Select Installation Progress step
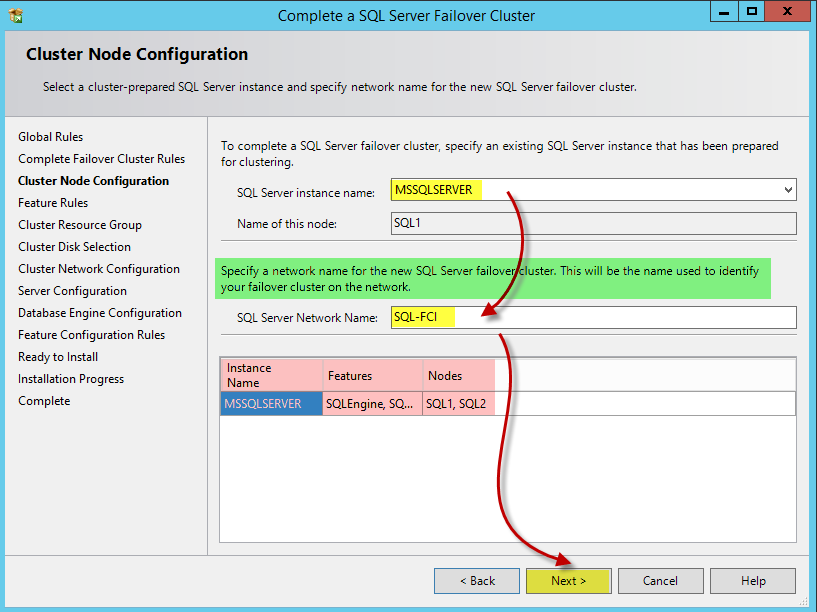 [x=71, y=379]
